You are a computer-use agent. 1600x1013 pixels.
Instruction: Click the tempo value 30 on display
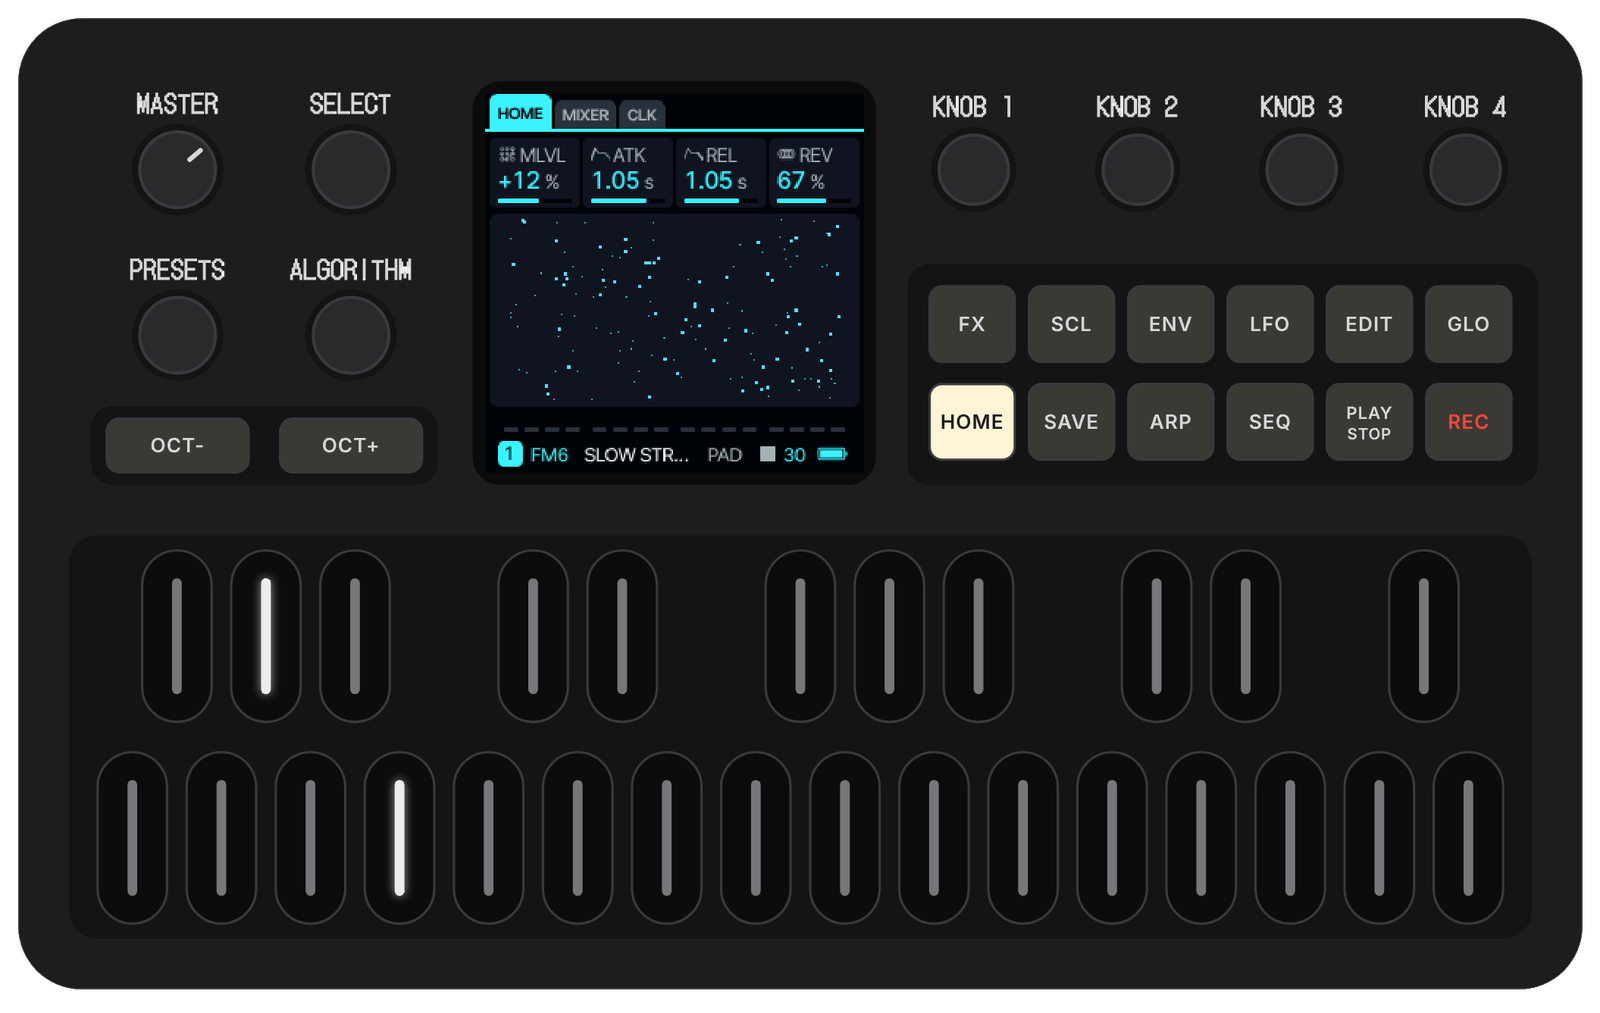(x=794, y=455)
